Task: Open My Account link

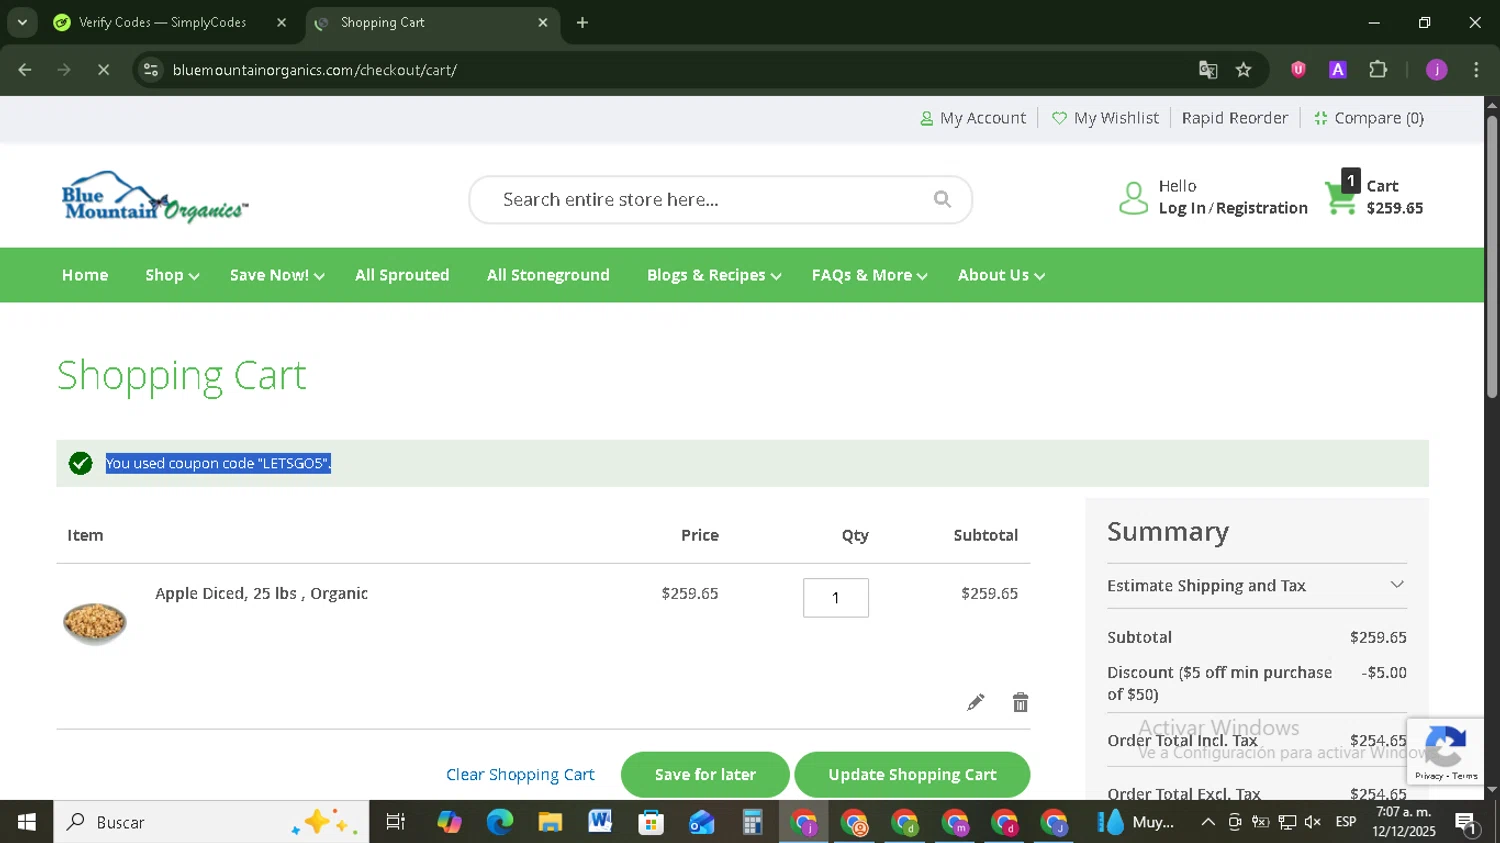Action: coord(973,118)
